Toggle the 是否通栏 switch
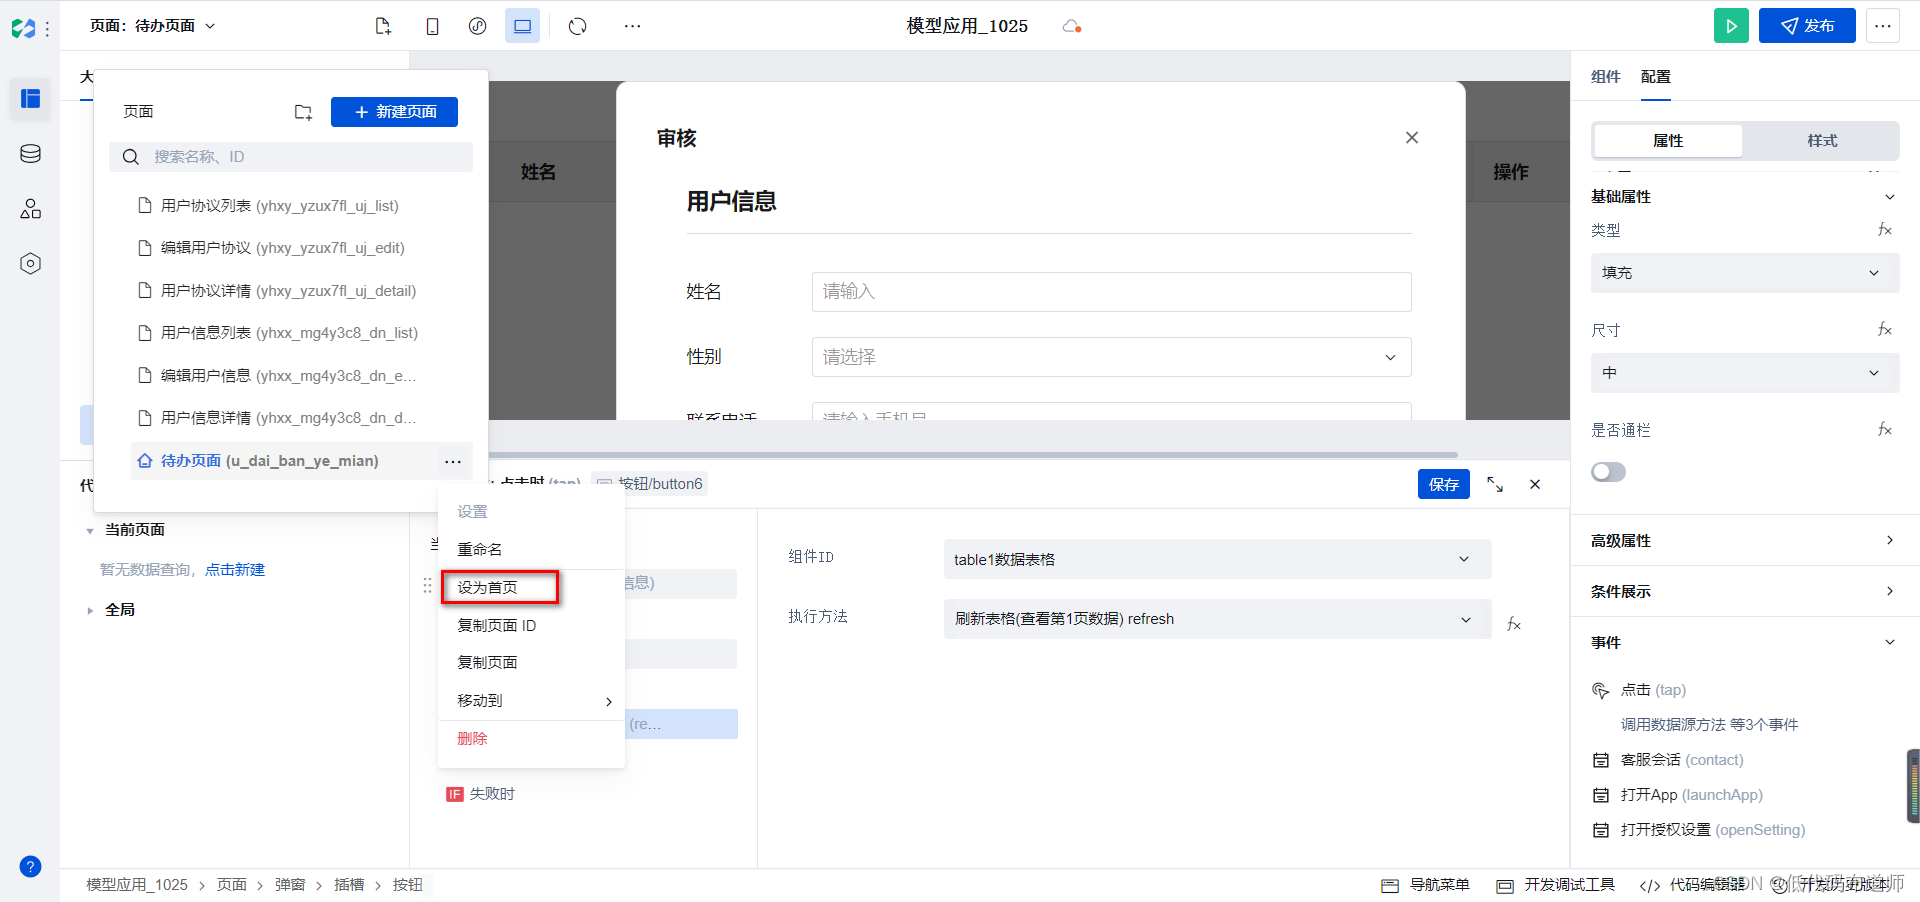The image size is (1920, 902). tap(1608, 472)
